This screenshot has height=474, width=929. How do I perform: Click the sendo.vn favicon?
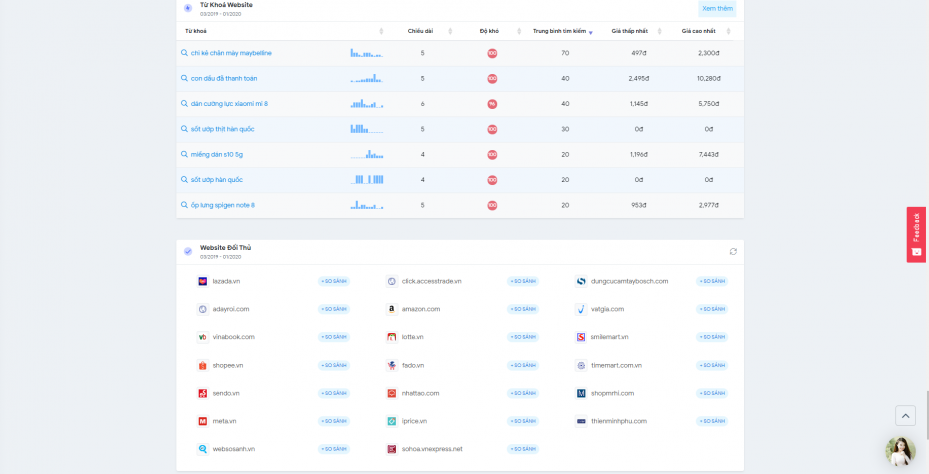[x=203, y=393]
